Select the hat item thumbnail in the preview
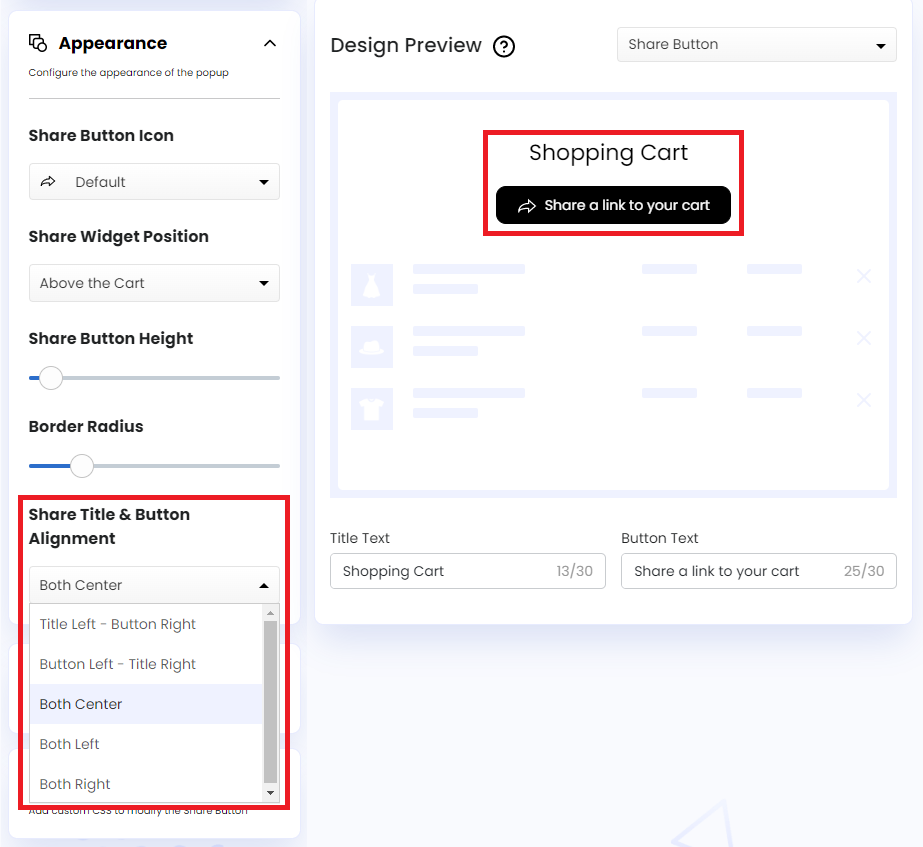This screenshot has width=923, height=847. tap(371, 346)
